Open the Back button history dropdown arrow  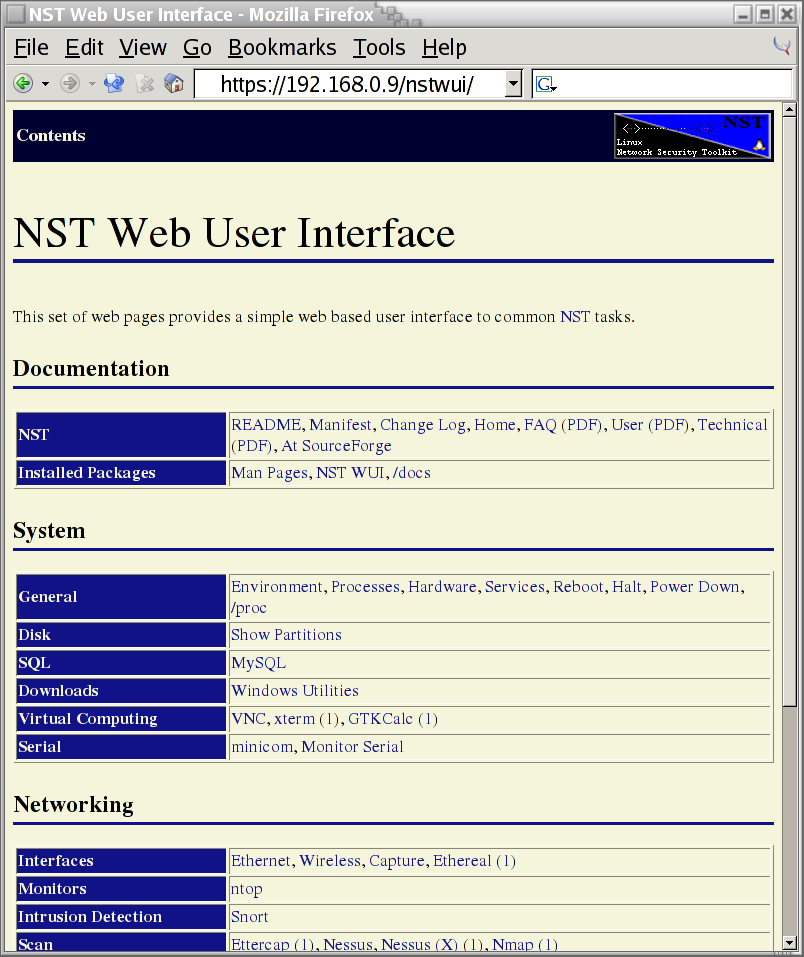click(45, 84)
